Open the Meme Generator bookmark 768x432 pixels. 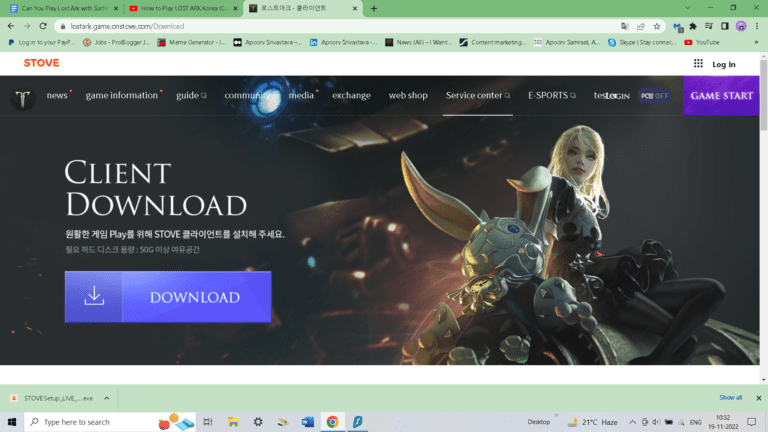[192, 43]
